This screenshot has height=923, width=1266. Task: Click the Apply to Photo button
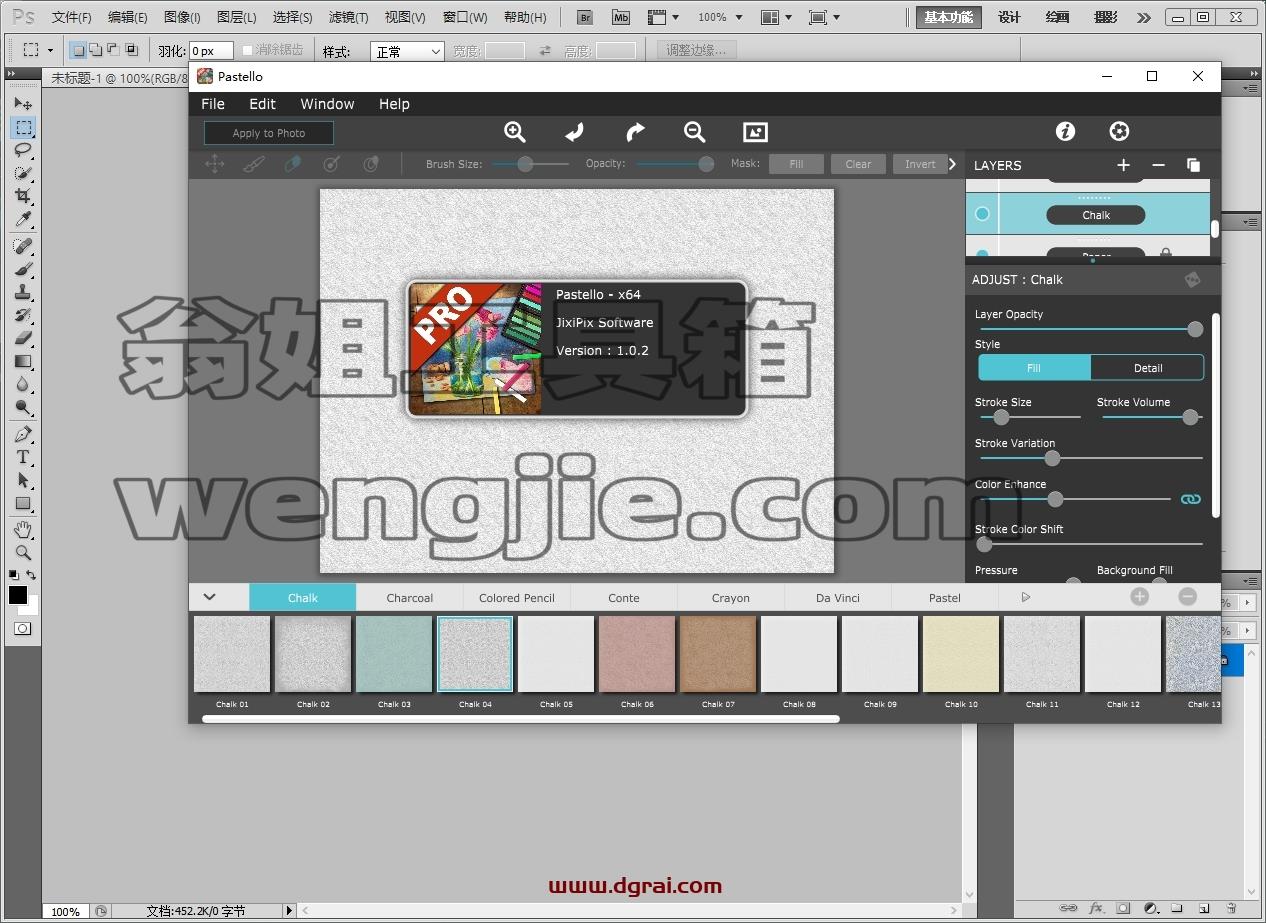coord(269,133)
